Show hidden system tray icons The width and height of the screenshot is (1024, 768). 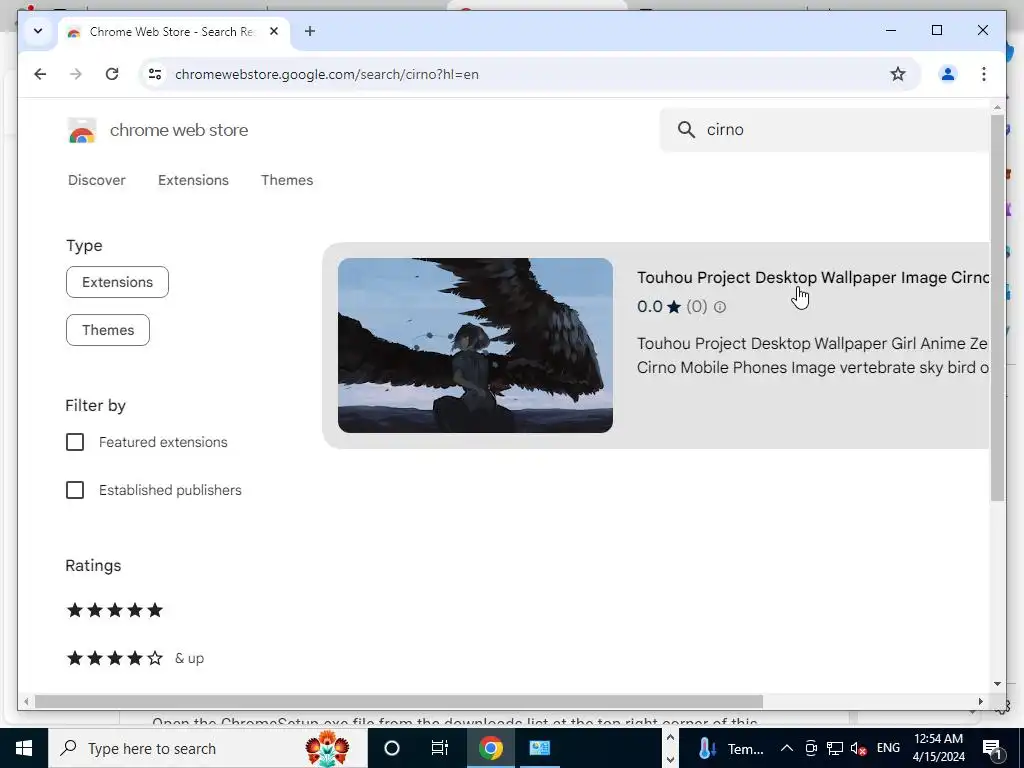coord(787,748)
